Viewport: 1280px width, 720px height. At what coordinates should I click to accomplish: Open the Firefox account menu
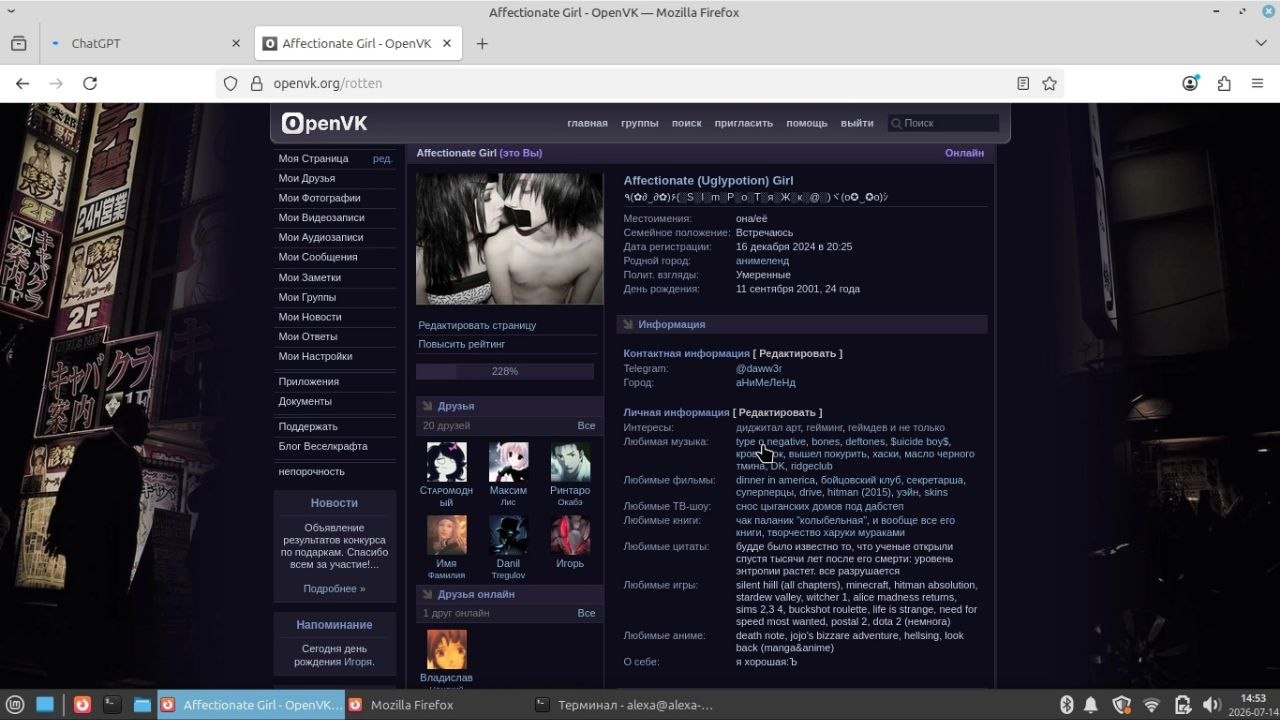1190,84
